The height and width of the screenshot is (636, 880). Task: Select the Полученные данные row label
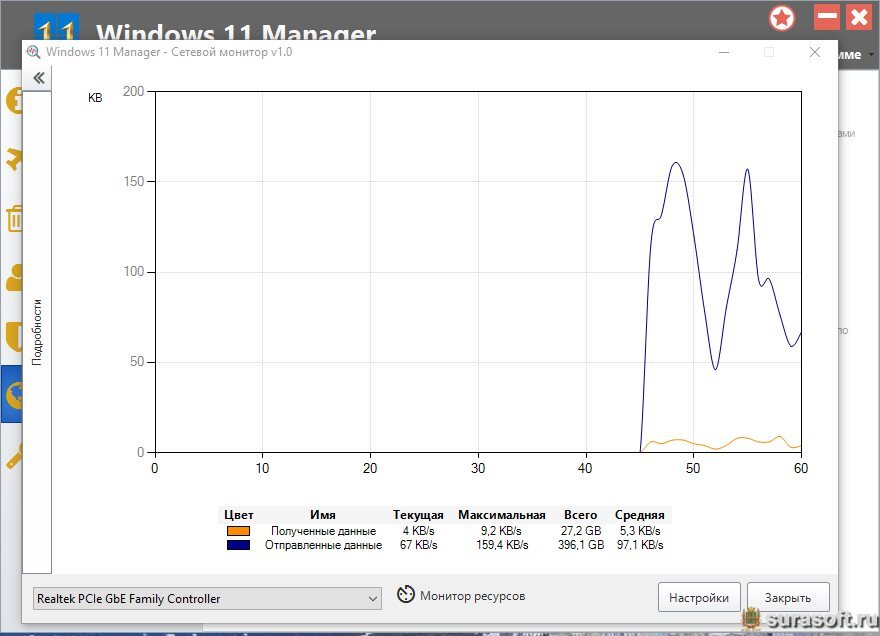click(323, 530)
